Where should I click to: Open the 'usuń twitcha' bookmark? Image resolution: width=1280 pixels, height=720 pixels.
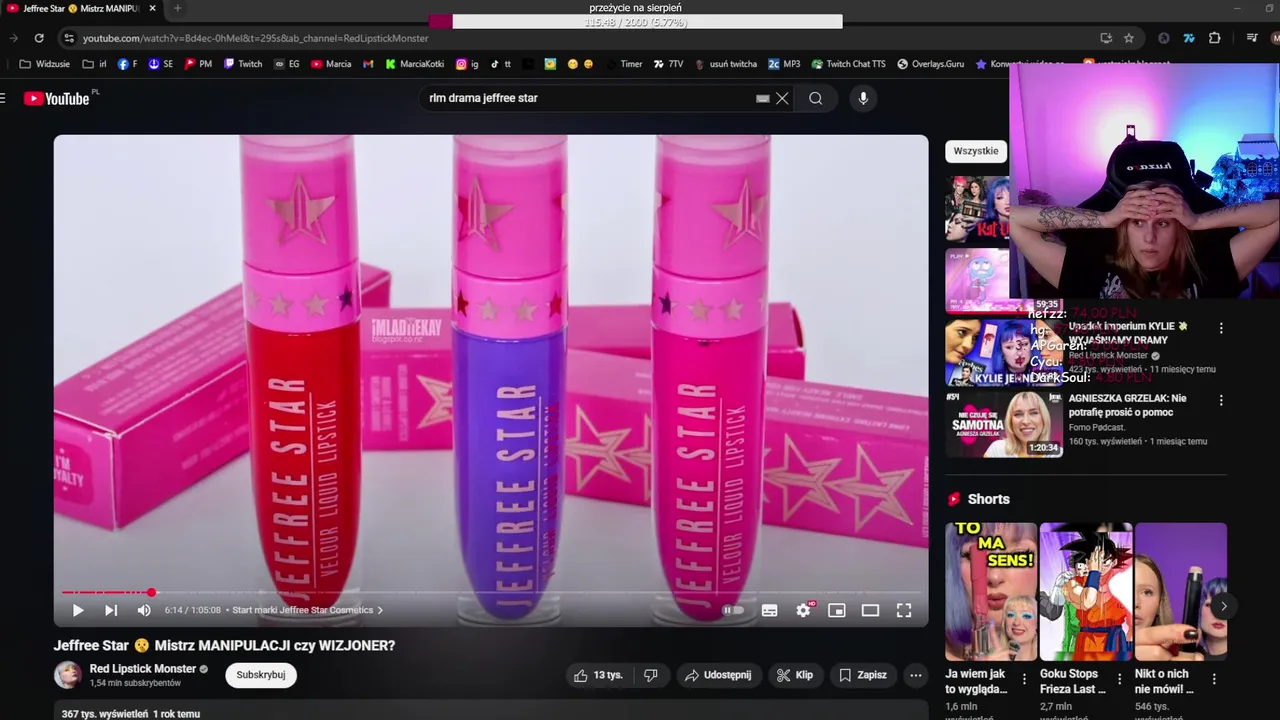point(726,64)
